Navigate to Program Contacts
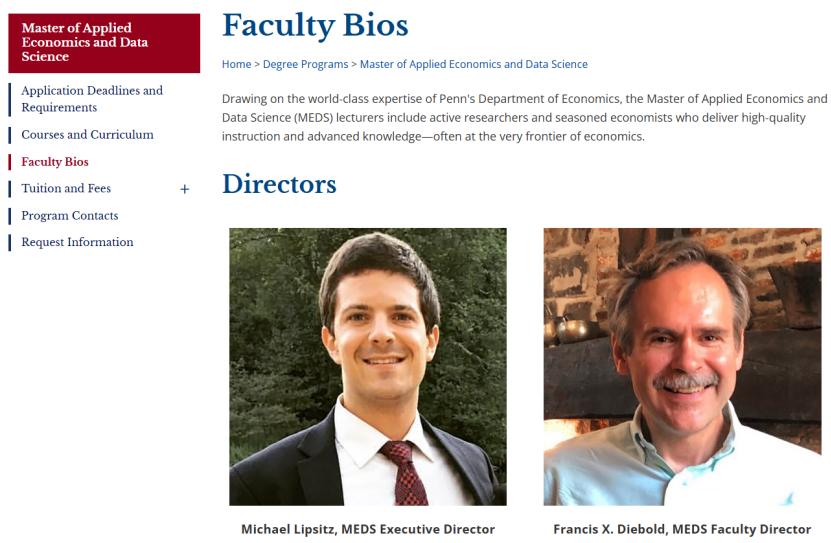 tap(70, 216)
